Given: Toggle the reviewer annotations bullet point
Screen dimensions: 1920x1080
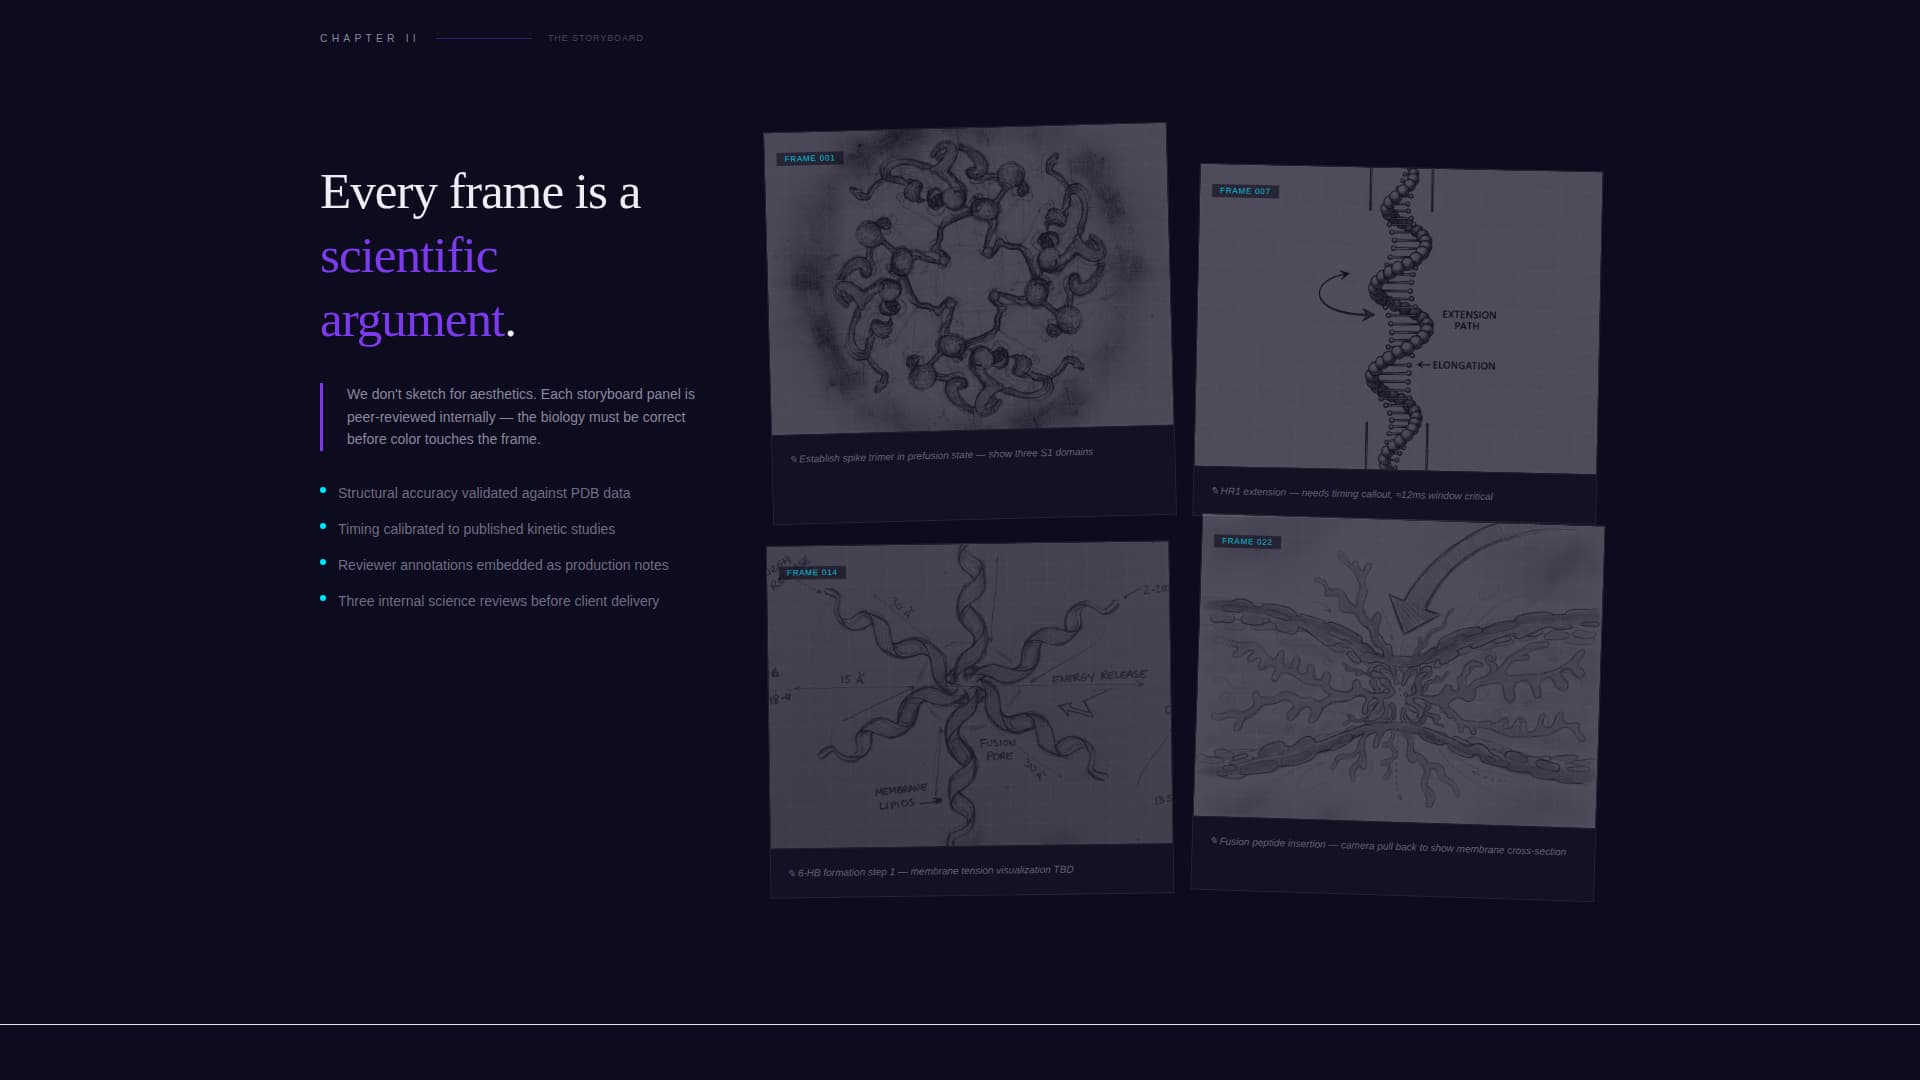Looking at the screenshot, I should coord(503,565).
